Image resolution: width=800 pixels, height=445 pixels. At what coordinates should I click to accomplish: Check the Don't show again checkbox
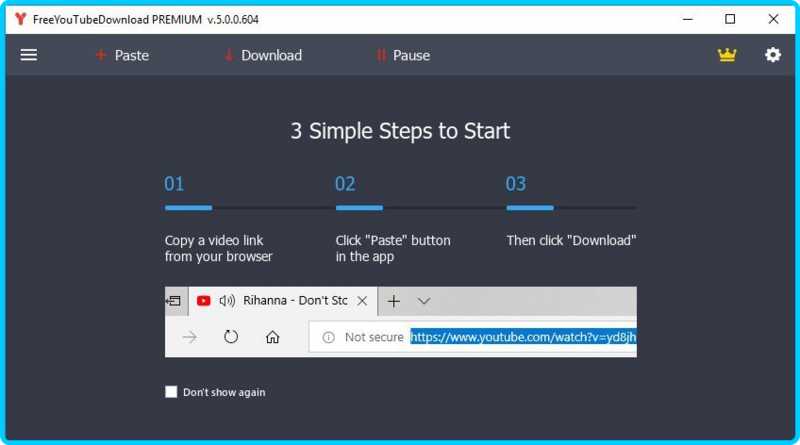pyautogui.click(x=171, y=391)
